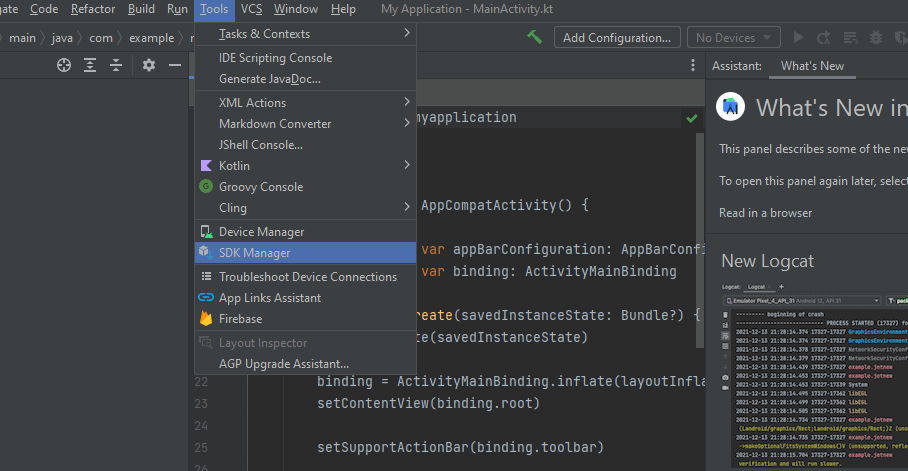
Task: Click the New Logcat heading text
Action: (x=767, y=261)
